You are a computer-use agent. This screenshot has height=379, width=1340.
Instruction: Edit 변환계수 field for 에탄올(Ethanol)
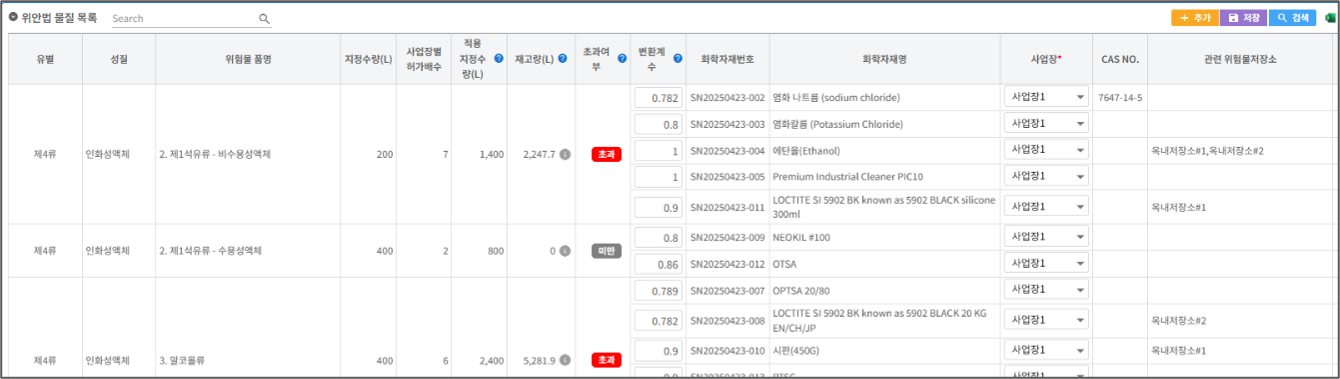click(658, 151)
